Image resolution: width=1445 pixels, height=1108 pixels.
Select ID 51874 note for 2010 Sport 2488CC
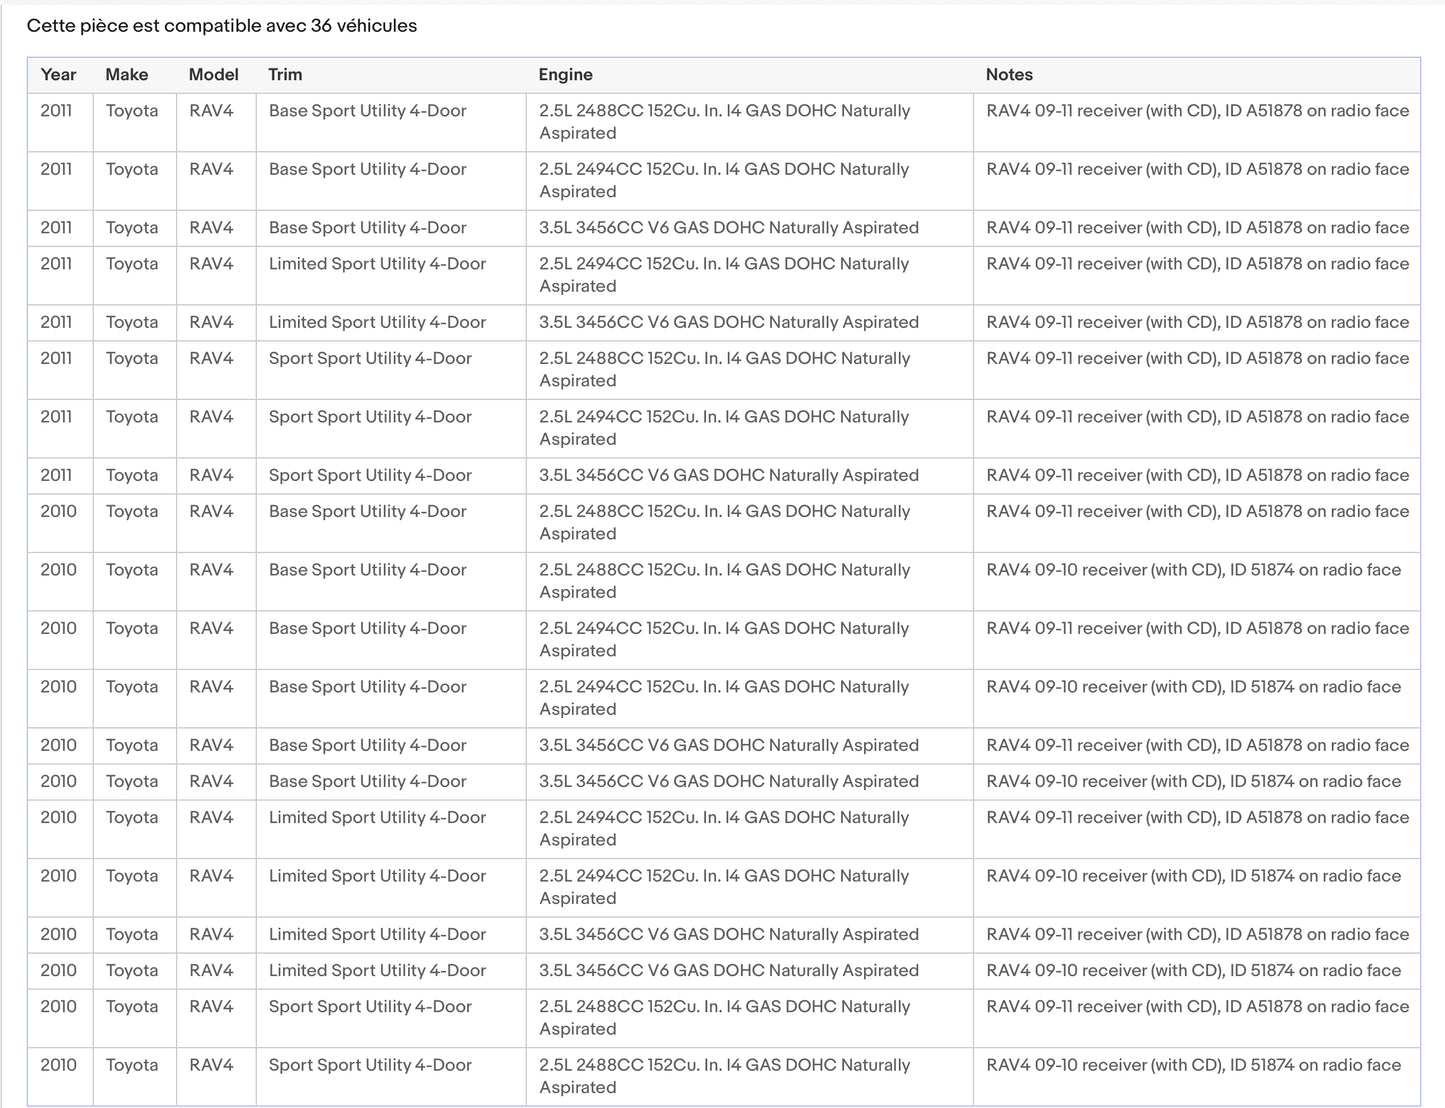pyautogui.click(x=1193, y=1065)
